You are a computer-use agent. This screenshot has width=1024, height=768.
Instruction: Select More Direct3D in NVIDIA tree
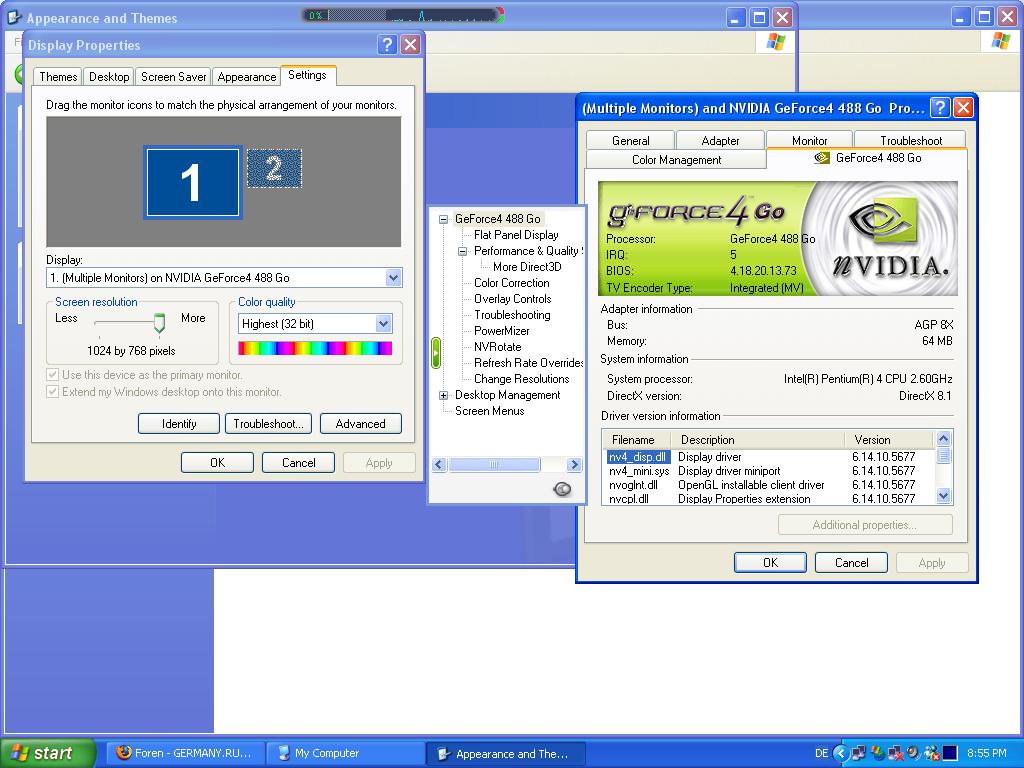[x=527, y=267]
